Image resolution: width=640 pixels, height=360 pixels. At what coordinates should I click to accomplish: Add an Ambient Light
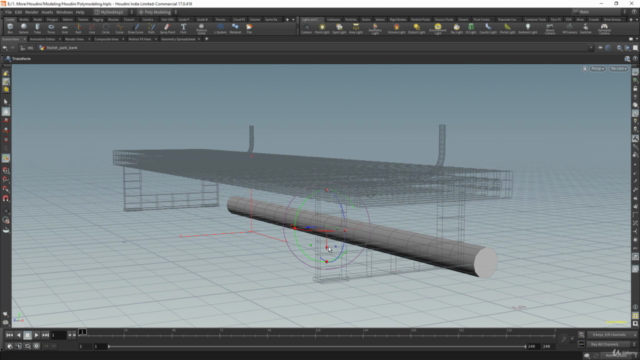point(528,28)
